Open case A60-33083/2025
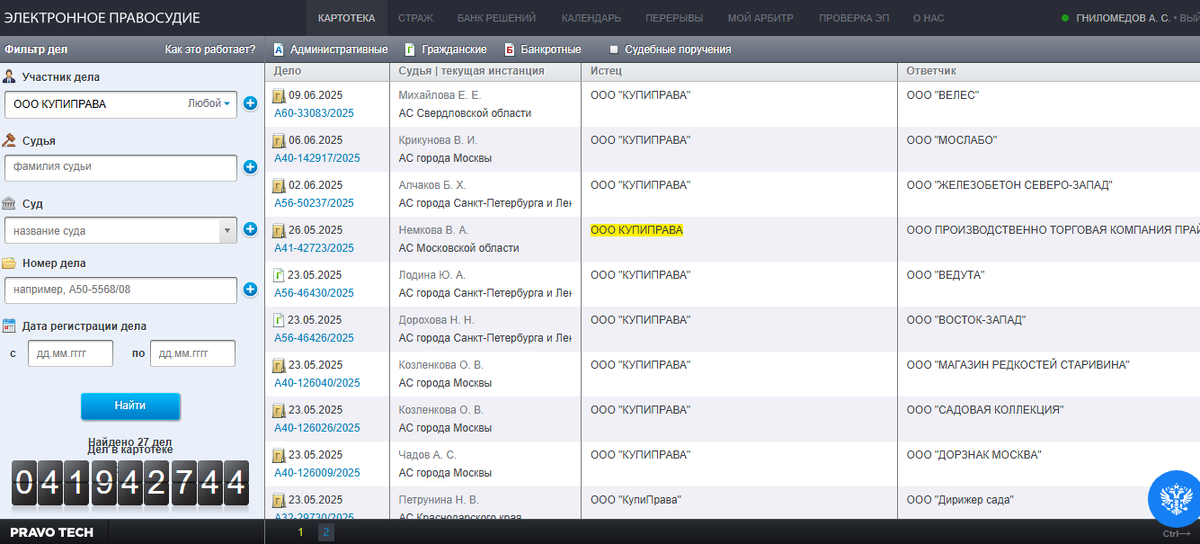Image resolution: width=1200 pixels, height=544 pixels. (x=314, y=113)
